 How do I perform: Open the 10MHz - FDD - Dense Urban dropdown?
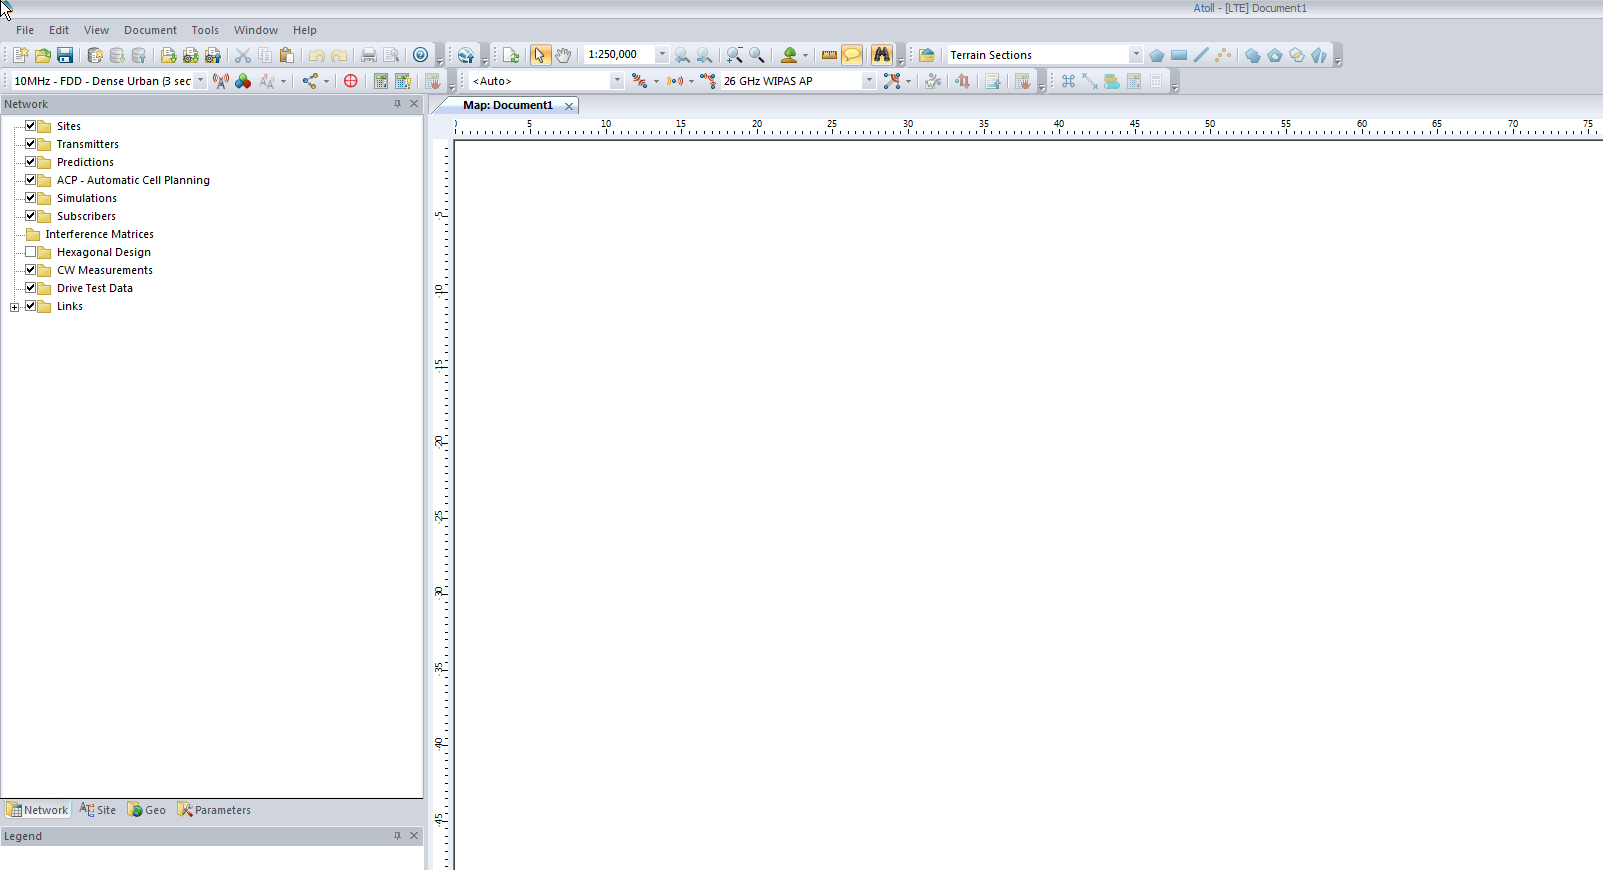(200, 81)
